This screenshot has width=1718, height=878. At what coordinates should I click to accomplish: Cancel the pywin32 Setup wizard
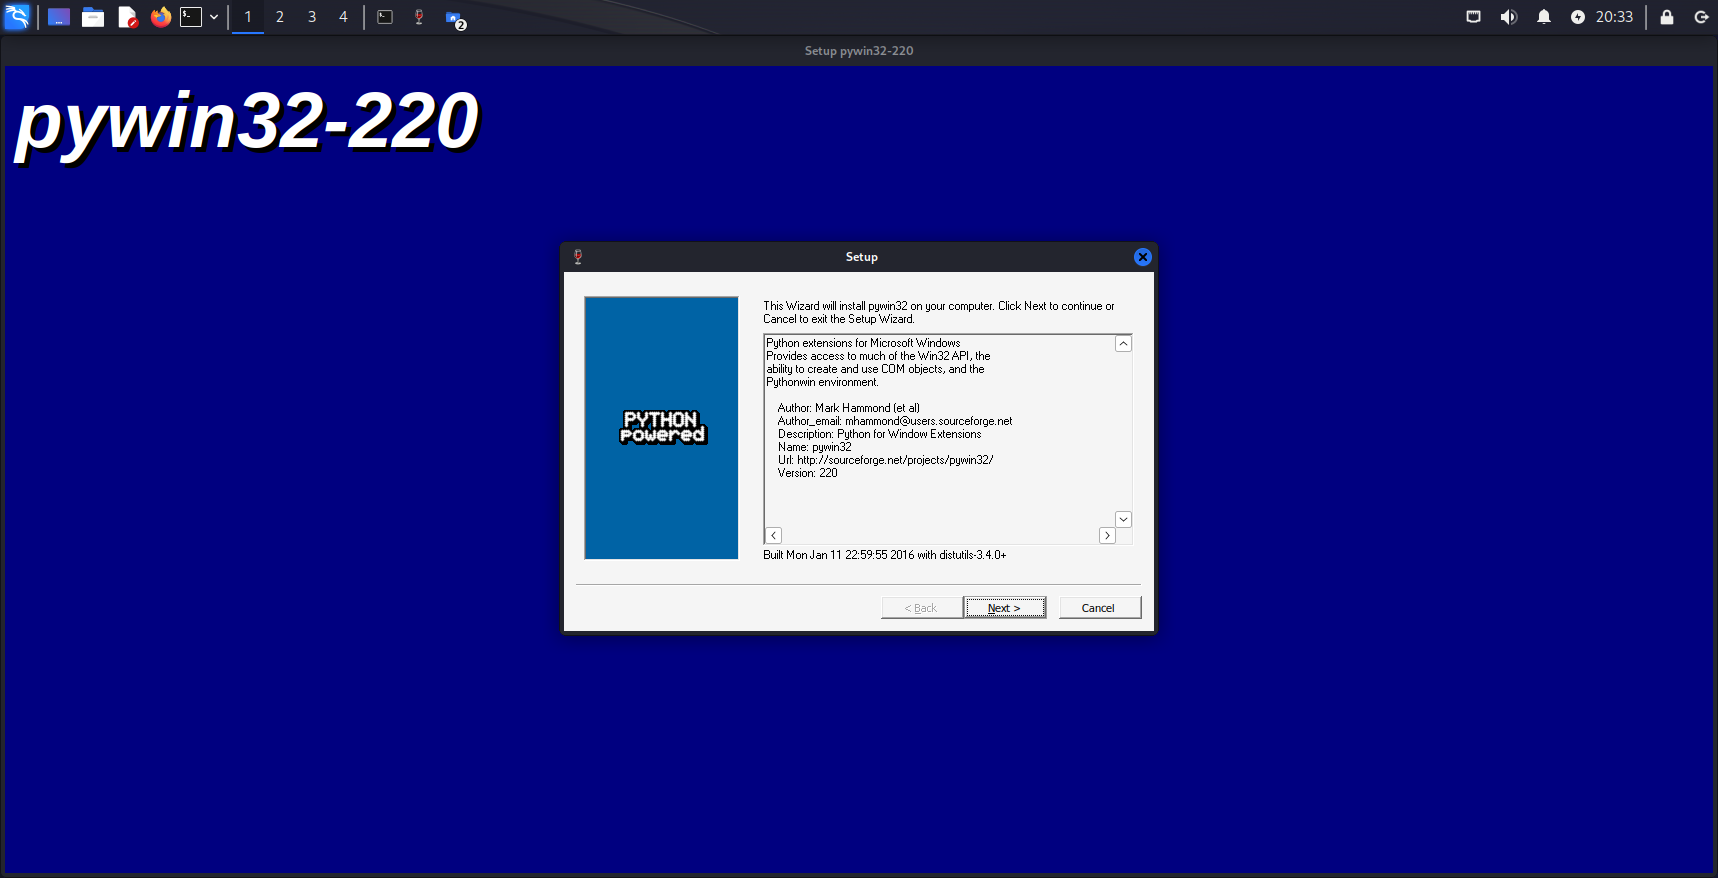click(x=1099, y=608)
